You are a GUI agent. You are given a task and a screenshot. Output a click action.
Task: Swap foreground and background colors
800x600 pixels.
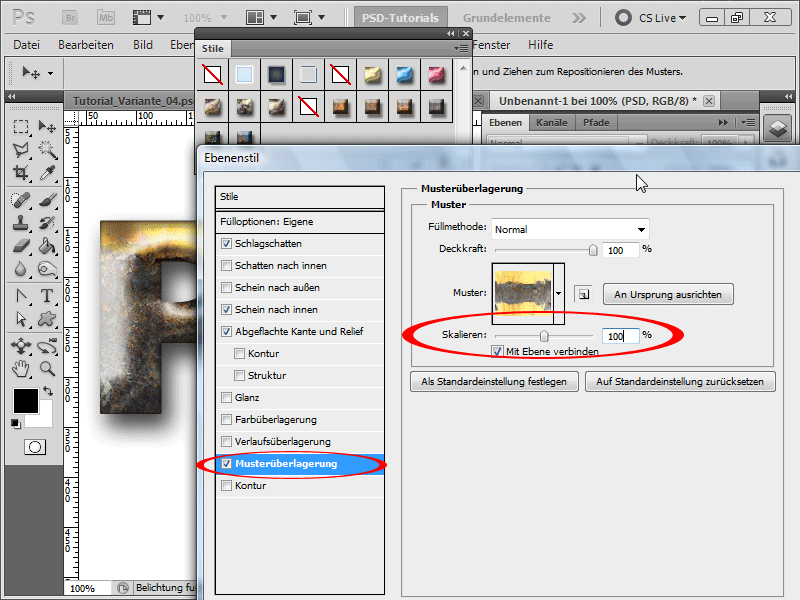pos(48,391)
